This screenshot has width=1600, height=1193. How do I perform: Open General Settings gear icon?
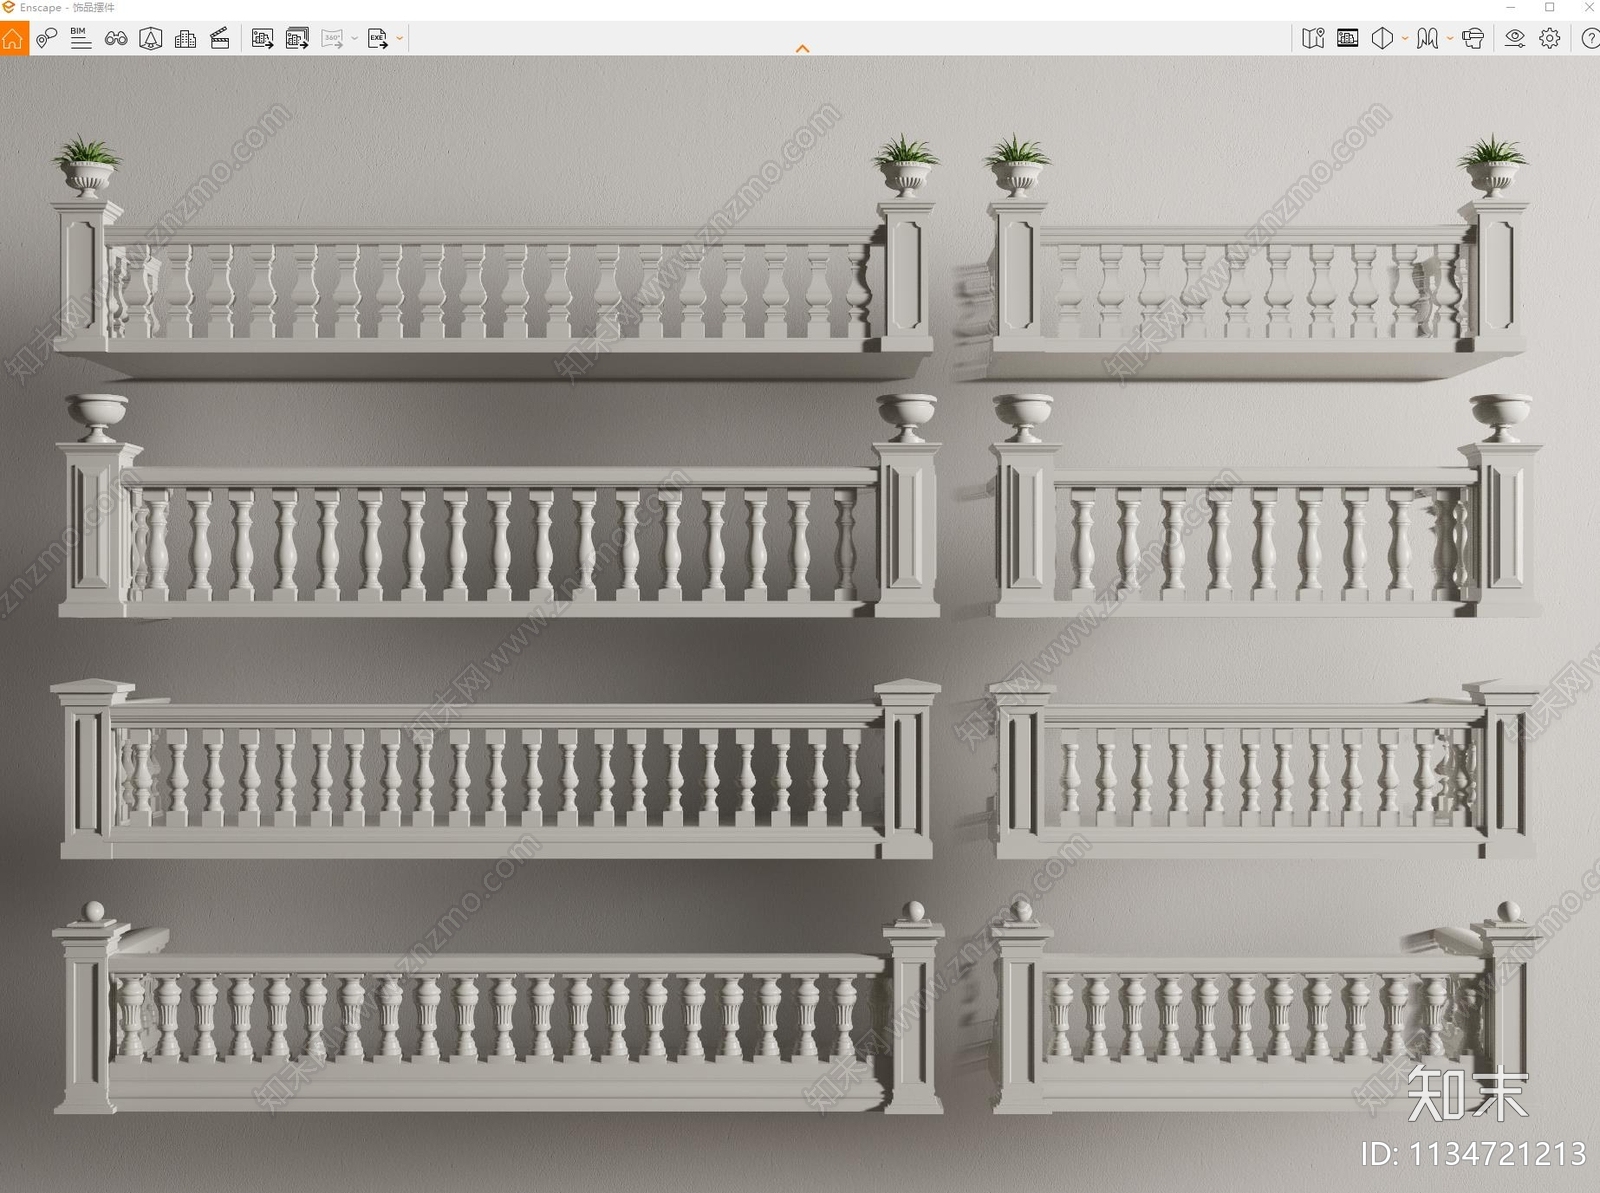point(1550,39)
